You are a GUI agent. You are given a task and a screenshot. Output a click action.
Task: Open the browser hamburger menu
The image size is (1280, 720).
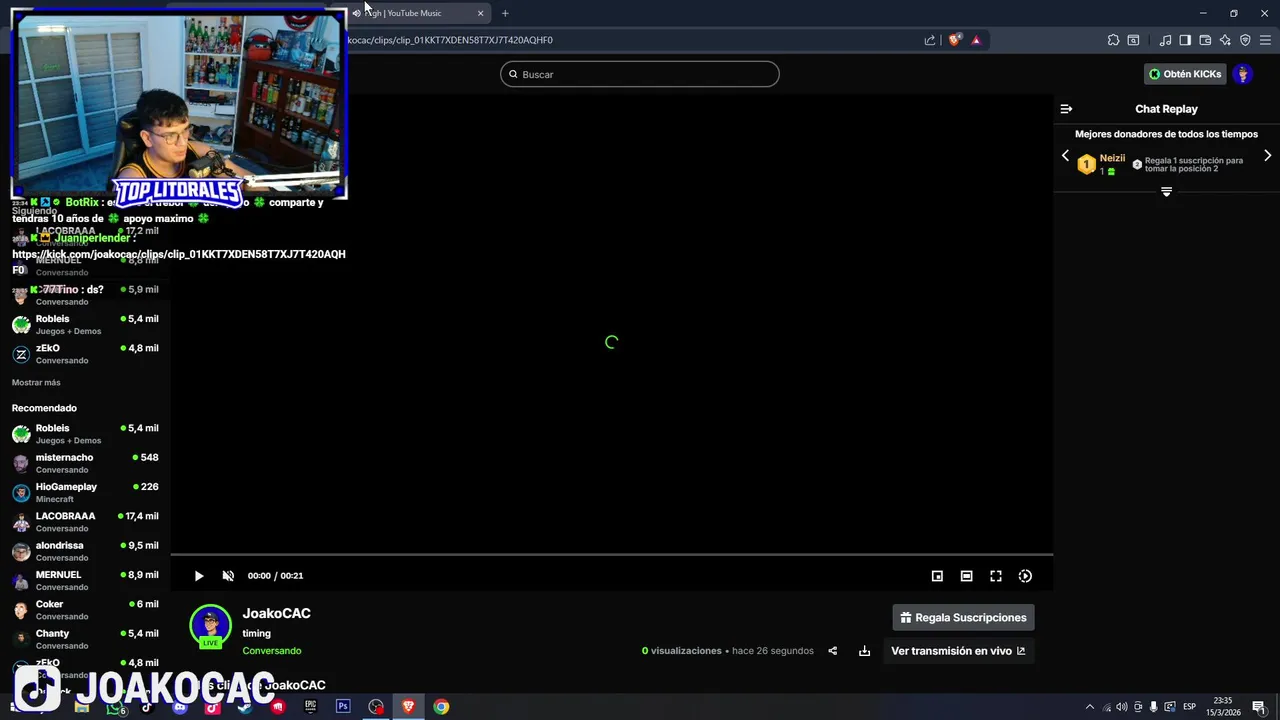click(x=1265, y=40)
